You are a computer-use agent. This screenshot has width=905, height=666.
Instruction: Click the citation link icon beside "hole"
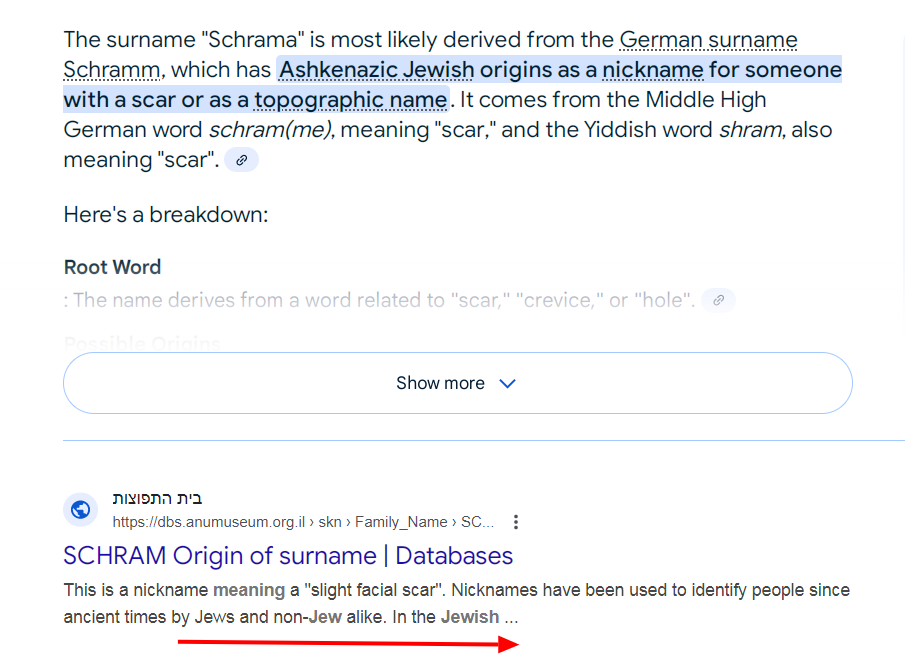pyautogui.click(x=718, y=300)
